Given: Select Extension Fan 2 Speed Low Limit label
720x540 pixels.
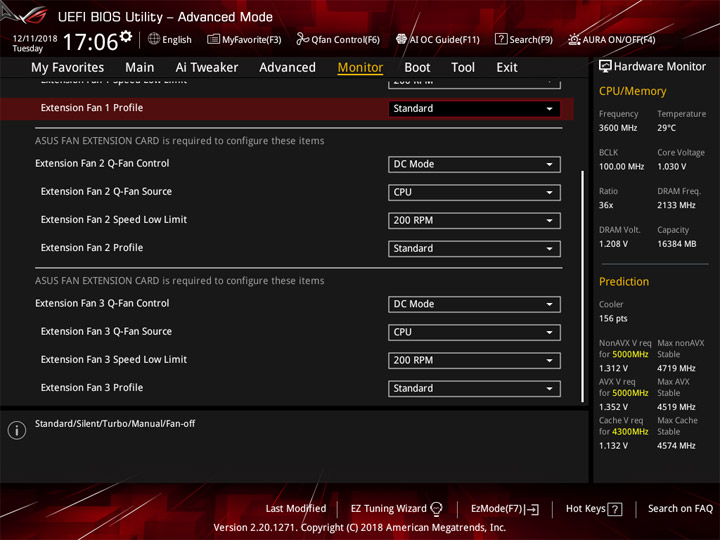Looking at the screenshot, I should 114,219.
